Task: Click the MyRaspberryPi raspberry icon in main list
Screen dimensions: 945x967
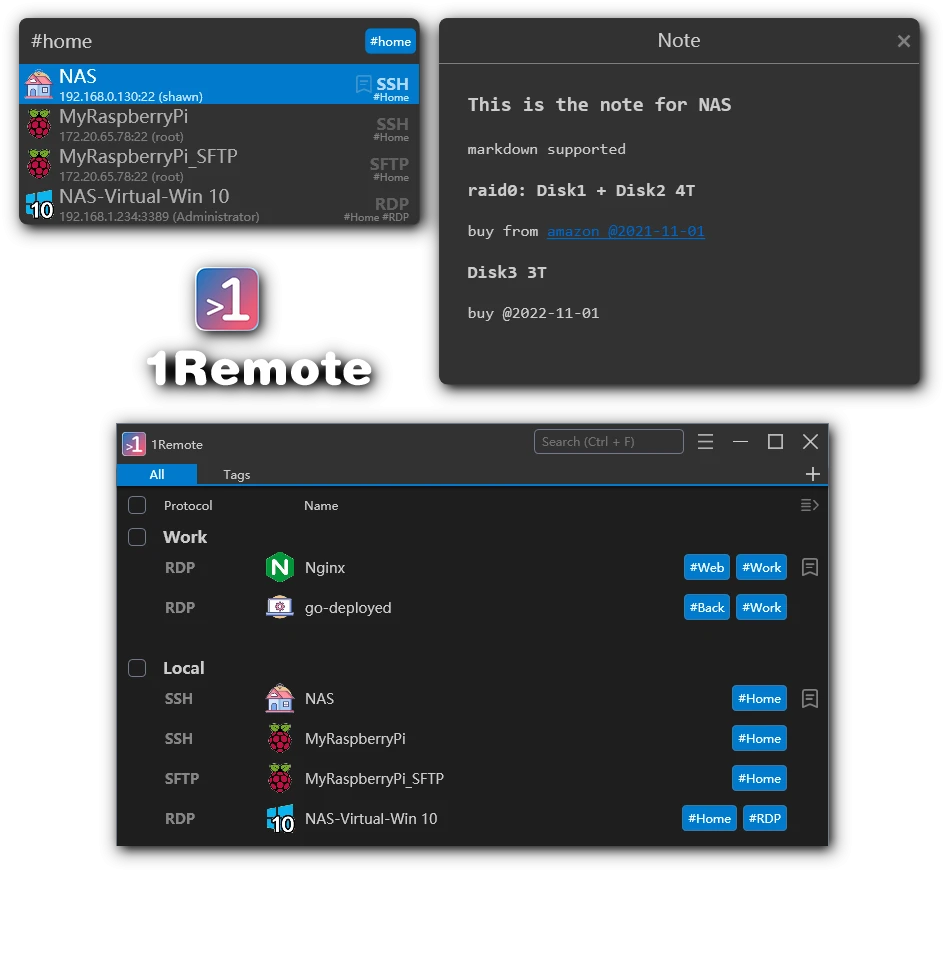Action: tap(279, 738)
